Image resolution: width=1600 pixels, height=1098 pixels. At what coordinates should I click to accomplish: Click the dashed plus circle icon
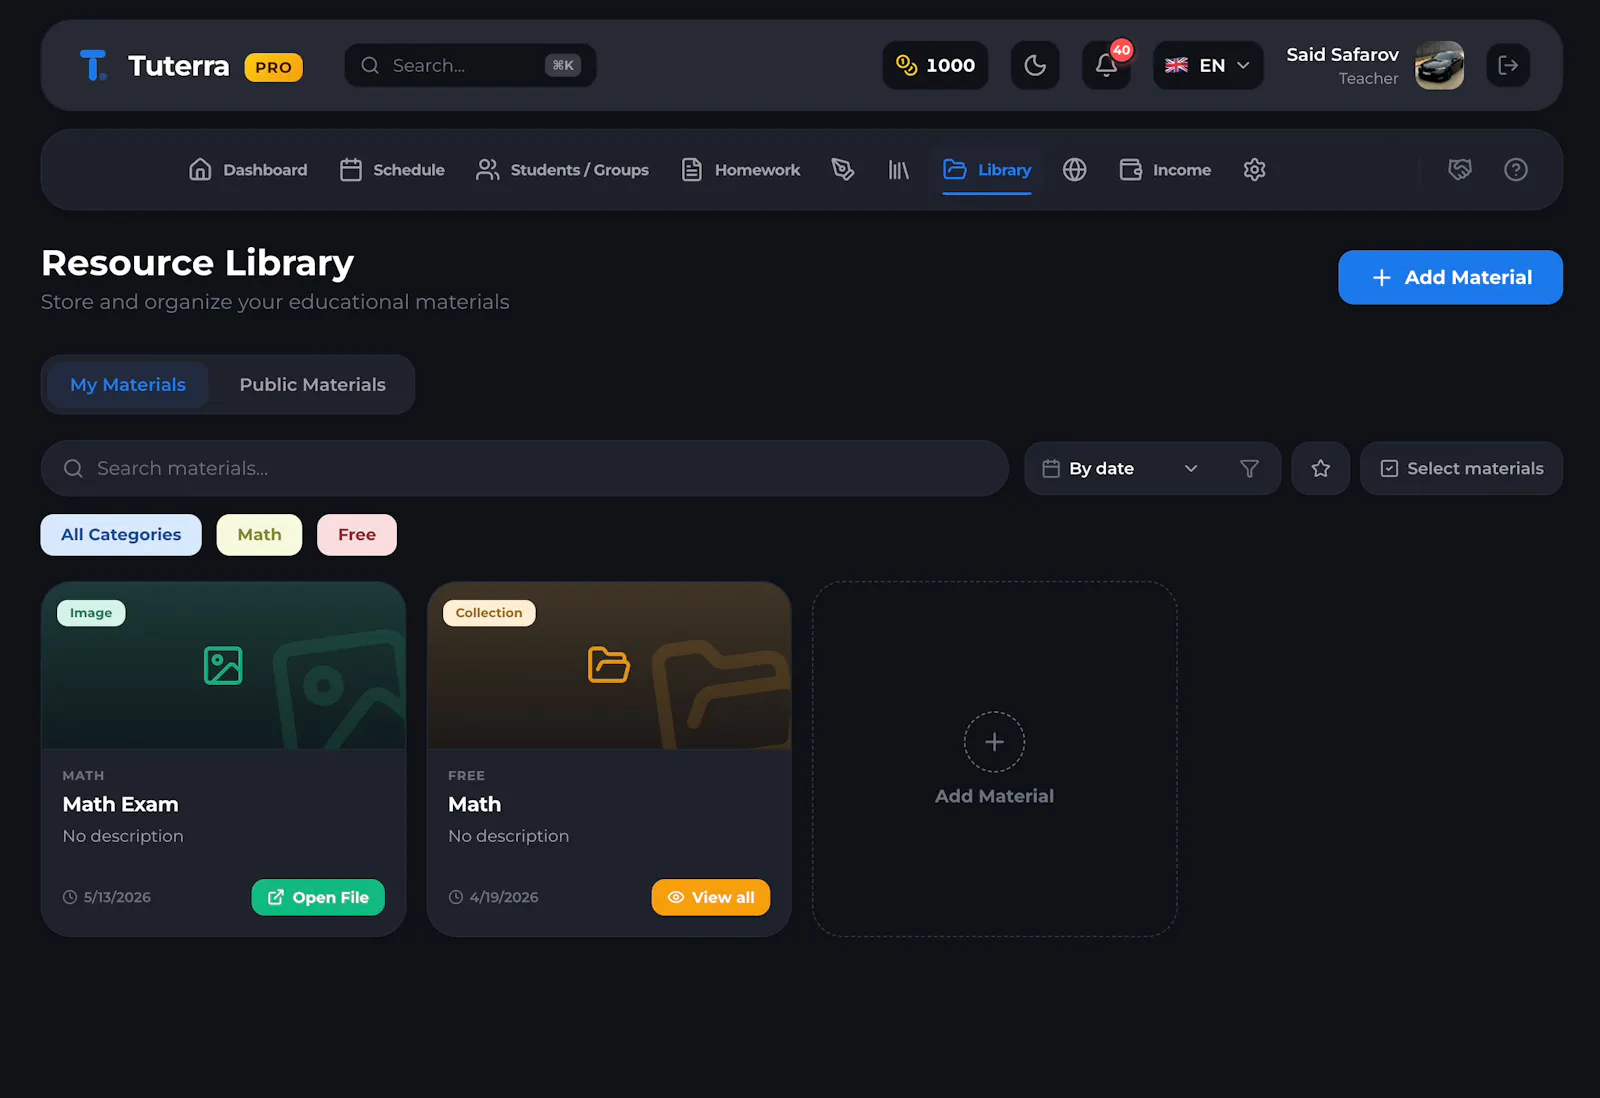click(994, 742)
